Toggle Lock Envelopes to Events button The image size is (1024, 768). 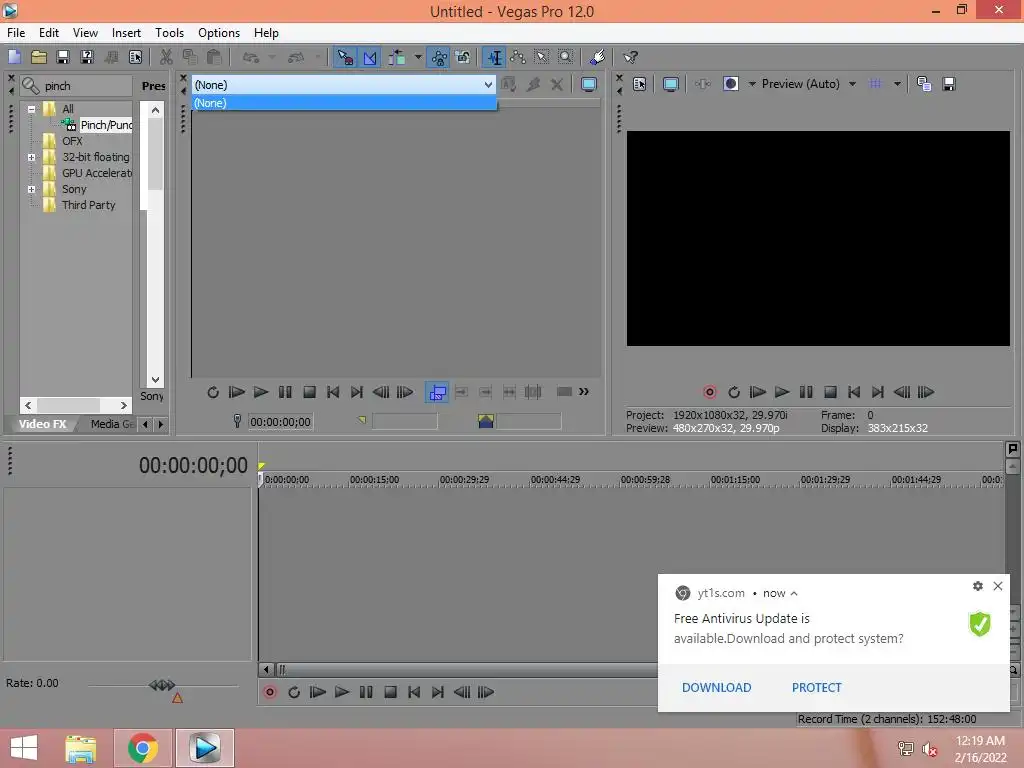[439, 57]
